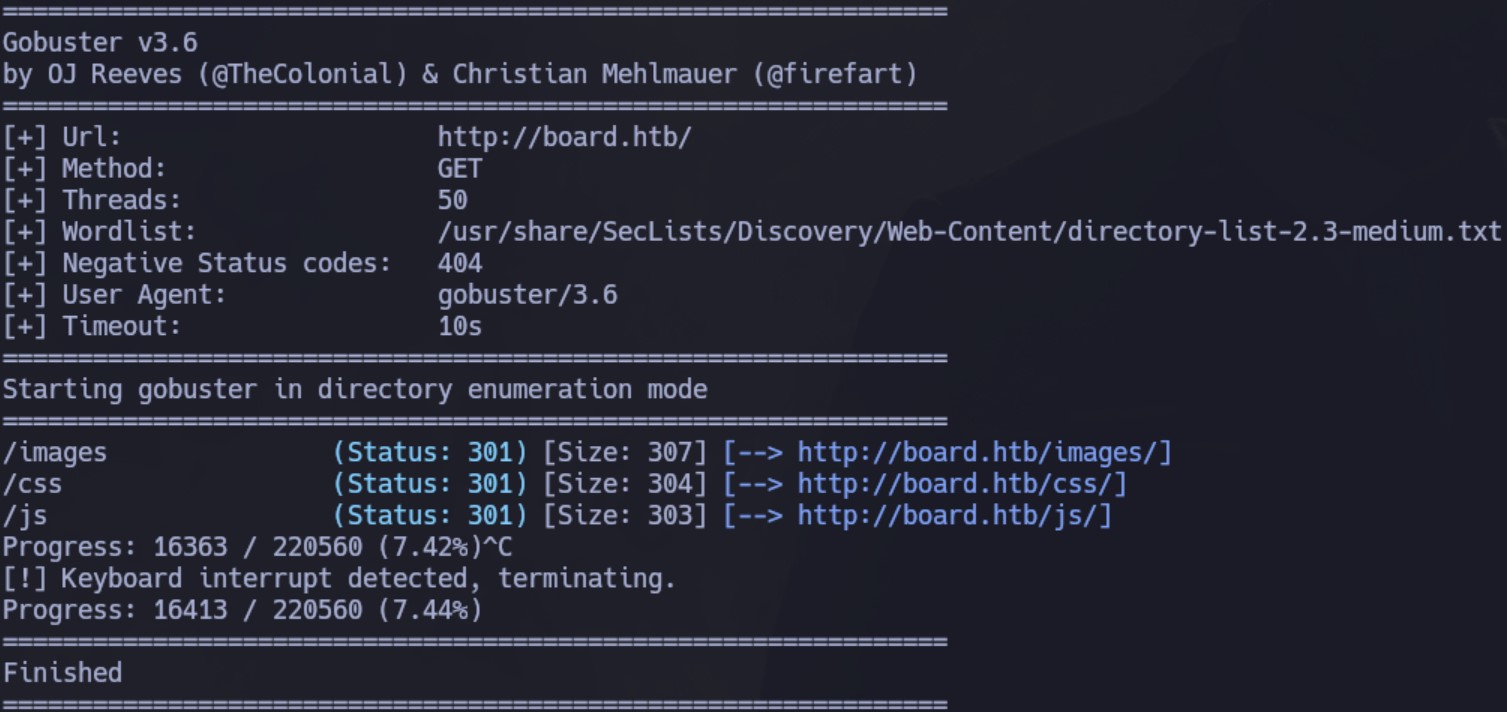Click the Timeout value 10s
This screenshot has height=712, width=1507.
460,326
